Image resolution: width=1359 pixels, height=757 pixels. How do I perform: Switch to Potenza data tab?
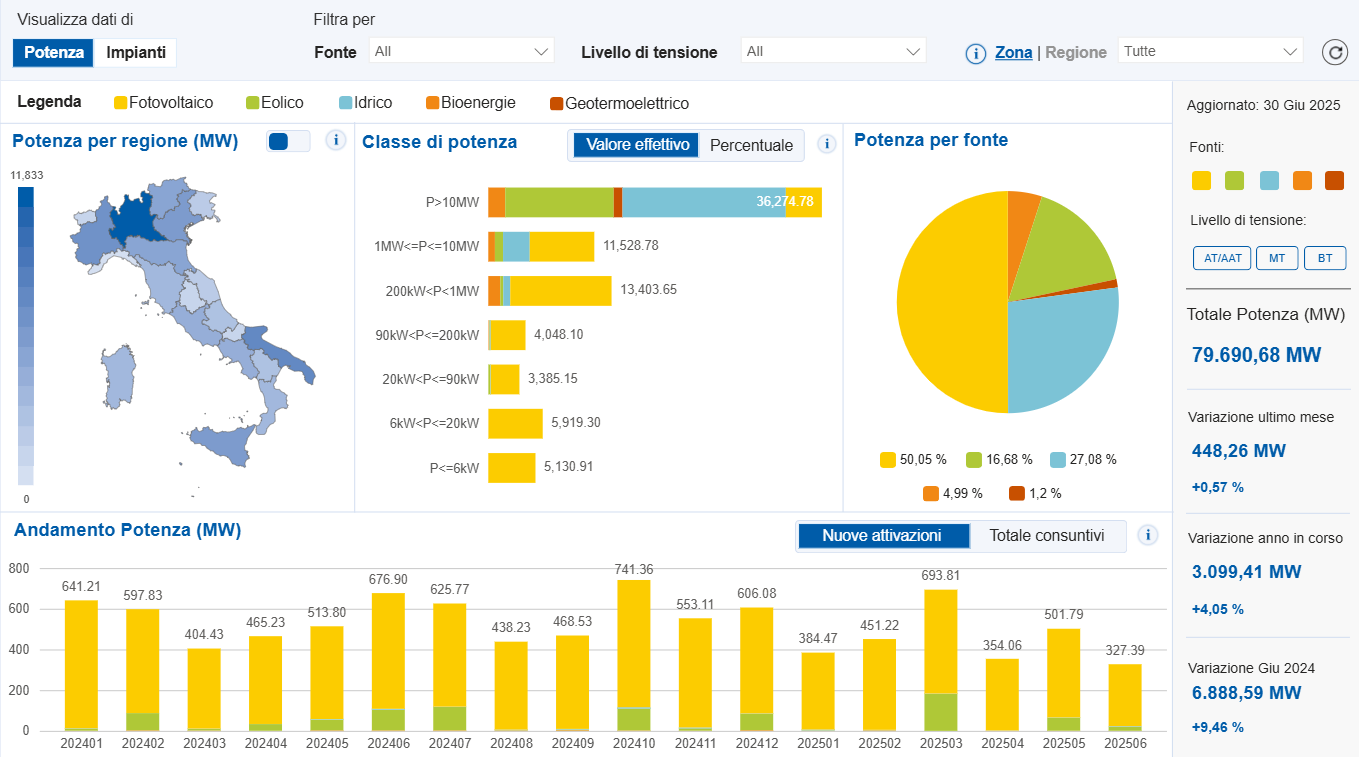point(54,53)
